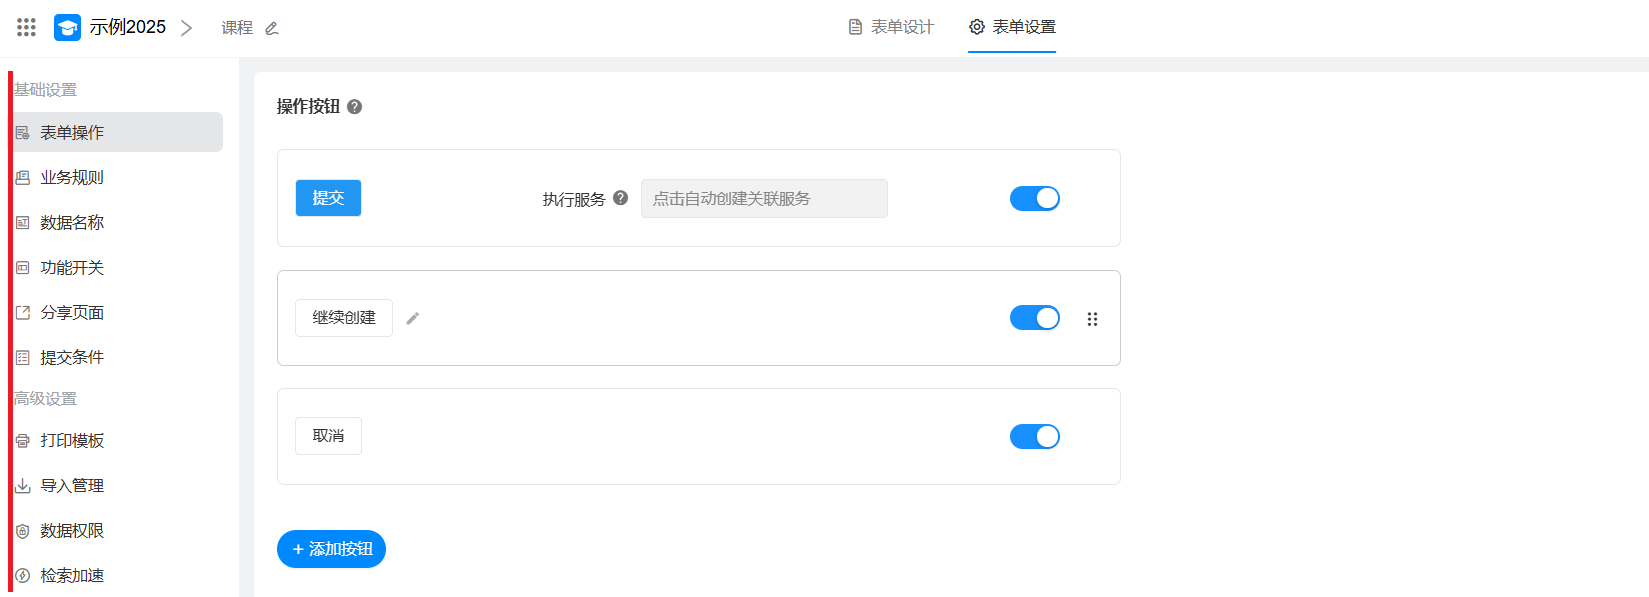Click breadcrumb chevron after 示例2025
Screen dimensions: 1649x597
click(x=186, y=28)
